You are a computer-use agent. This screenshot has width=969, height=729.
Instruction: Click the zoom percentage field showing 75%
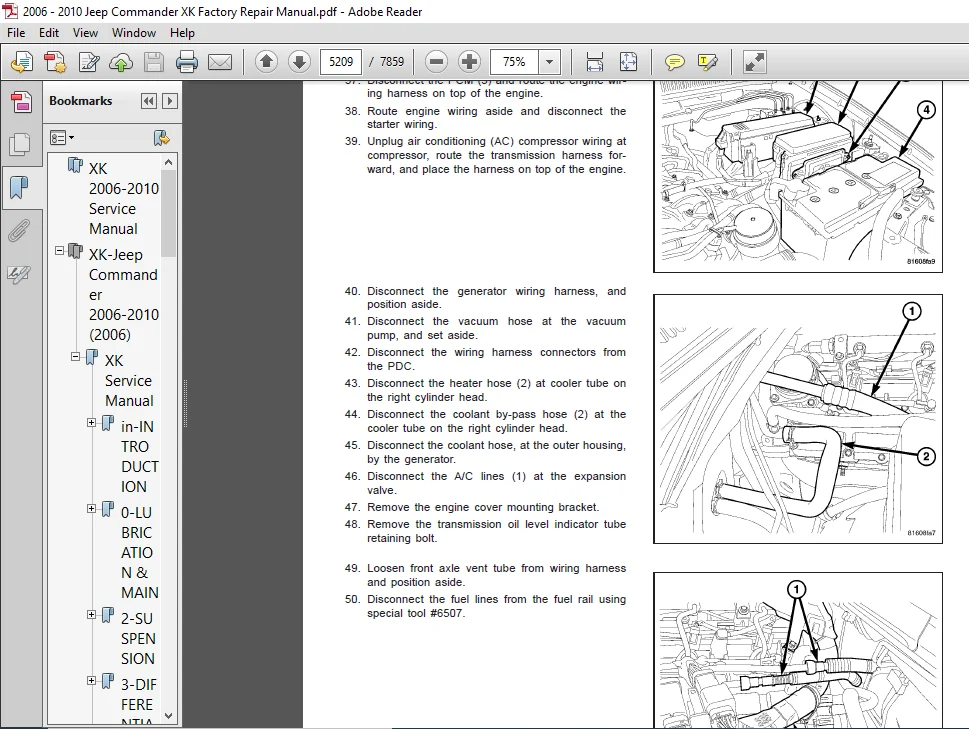514,62
